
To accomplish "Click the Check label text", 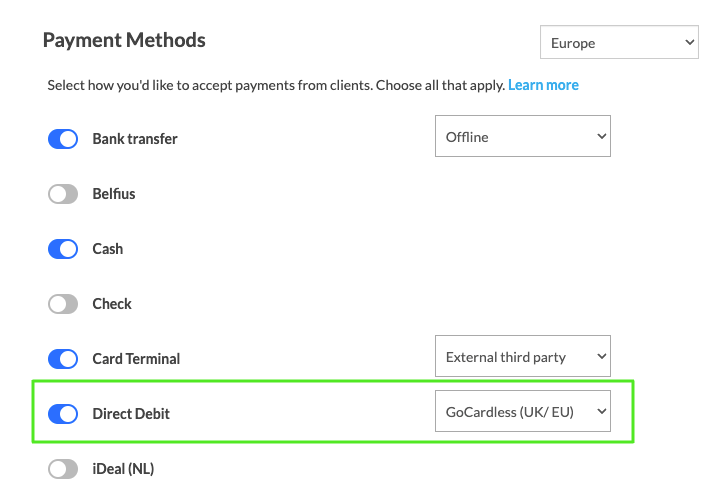I will [x=112, y=304].
